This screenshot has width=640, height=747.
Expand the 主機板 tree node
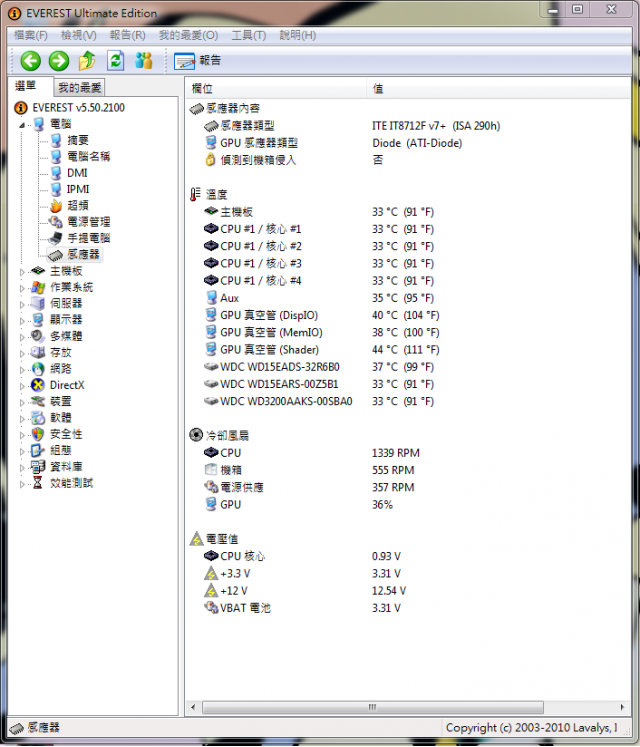point(22,272)
